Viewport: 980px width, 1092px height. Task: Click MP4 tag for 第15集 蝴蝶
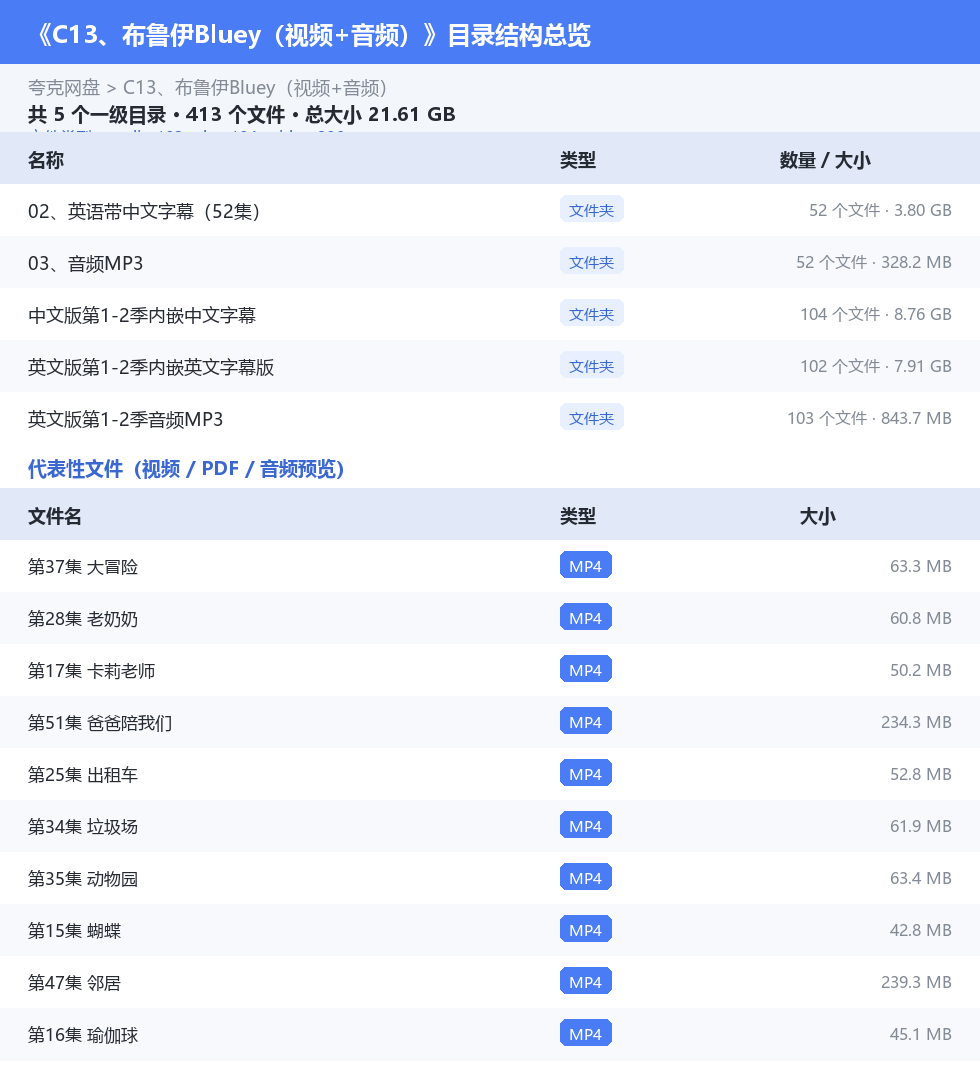(x=586, y=929)
